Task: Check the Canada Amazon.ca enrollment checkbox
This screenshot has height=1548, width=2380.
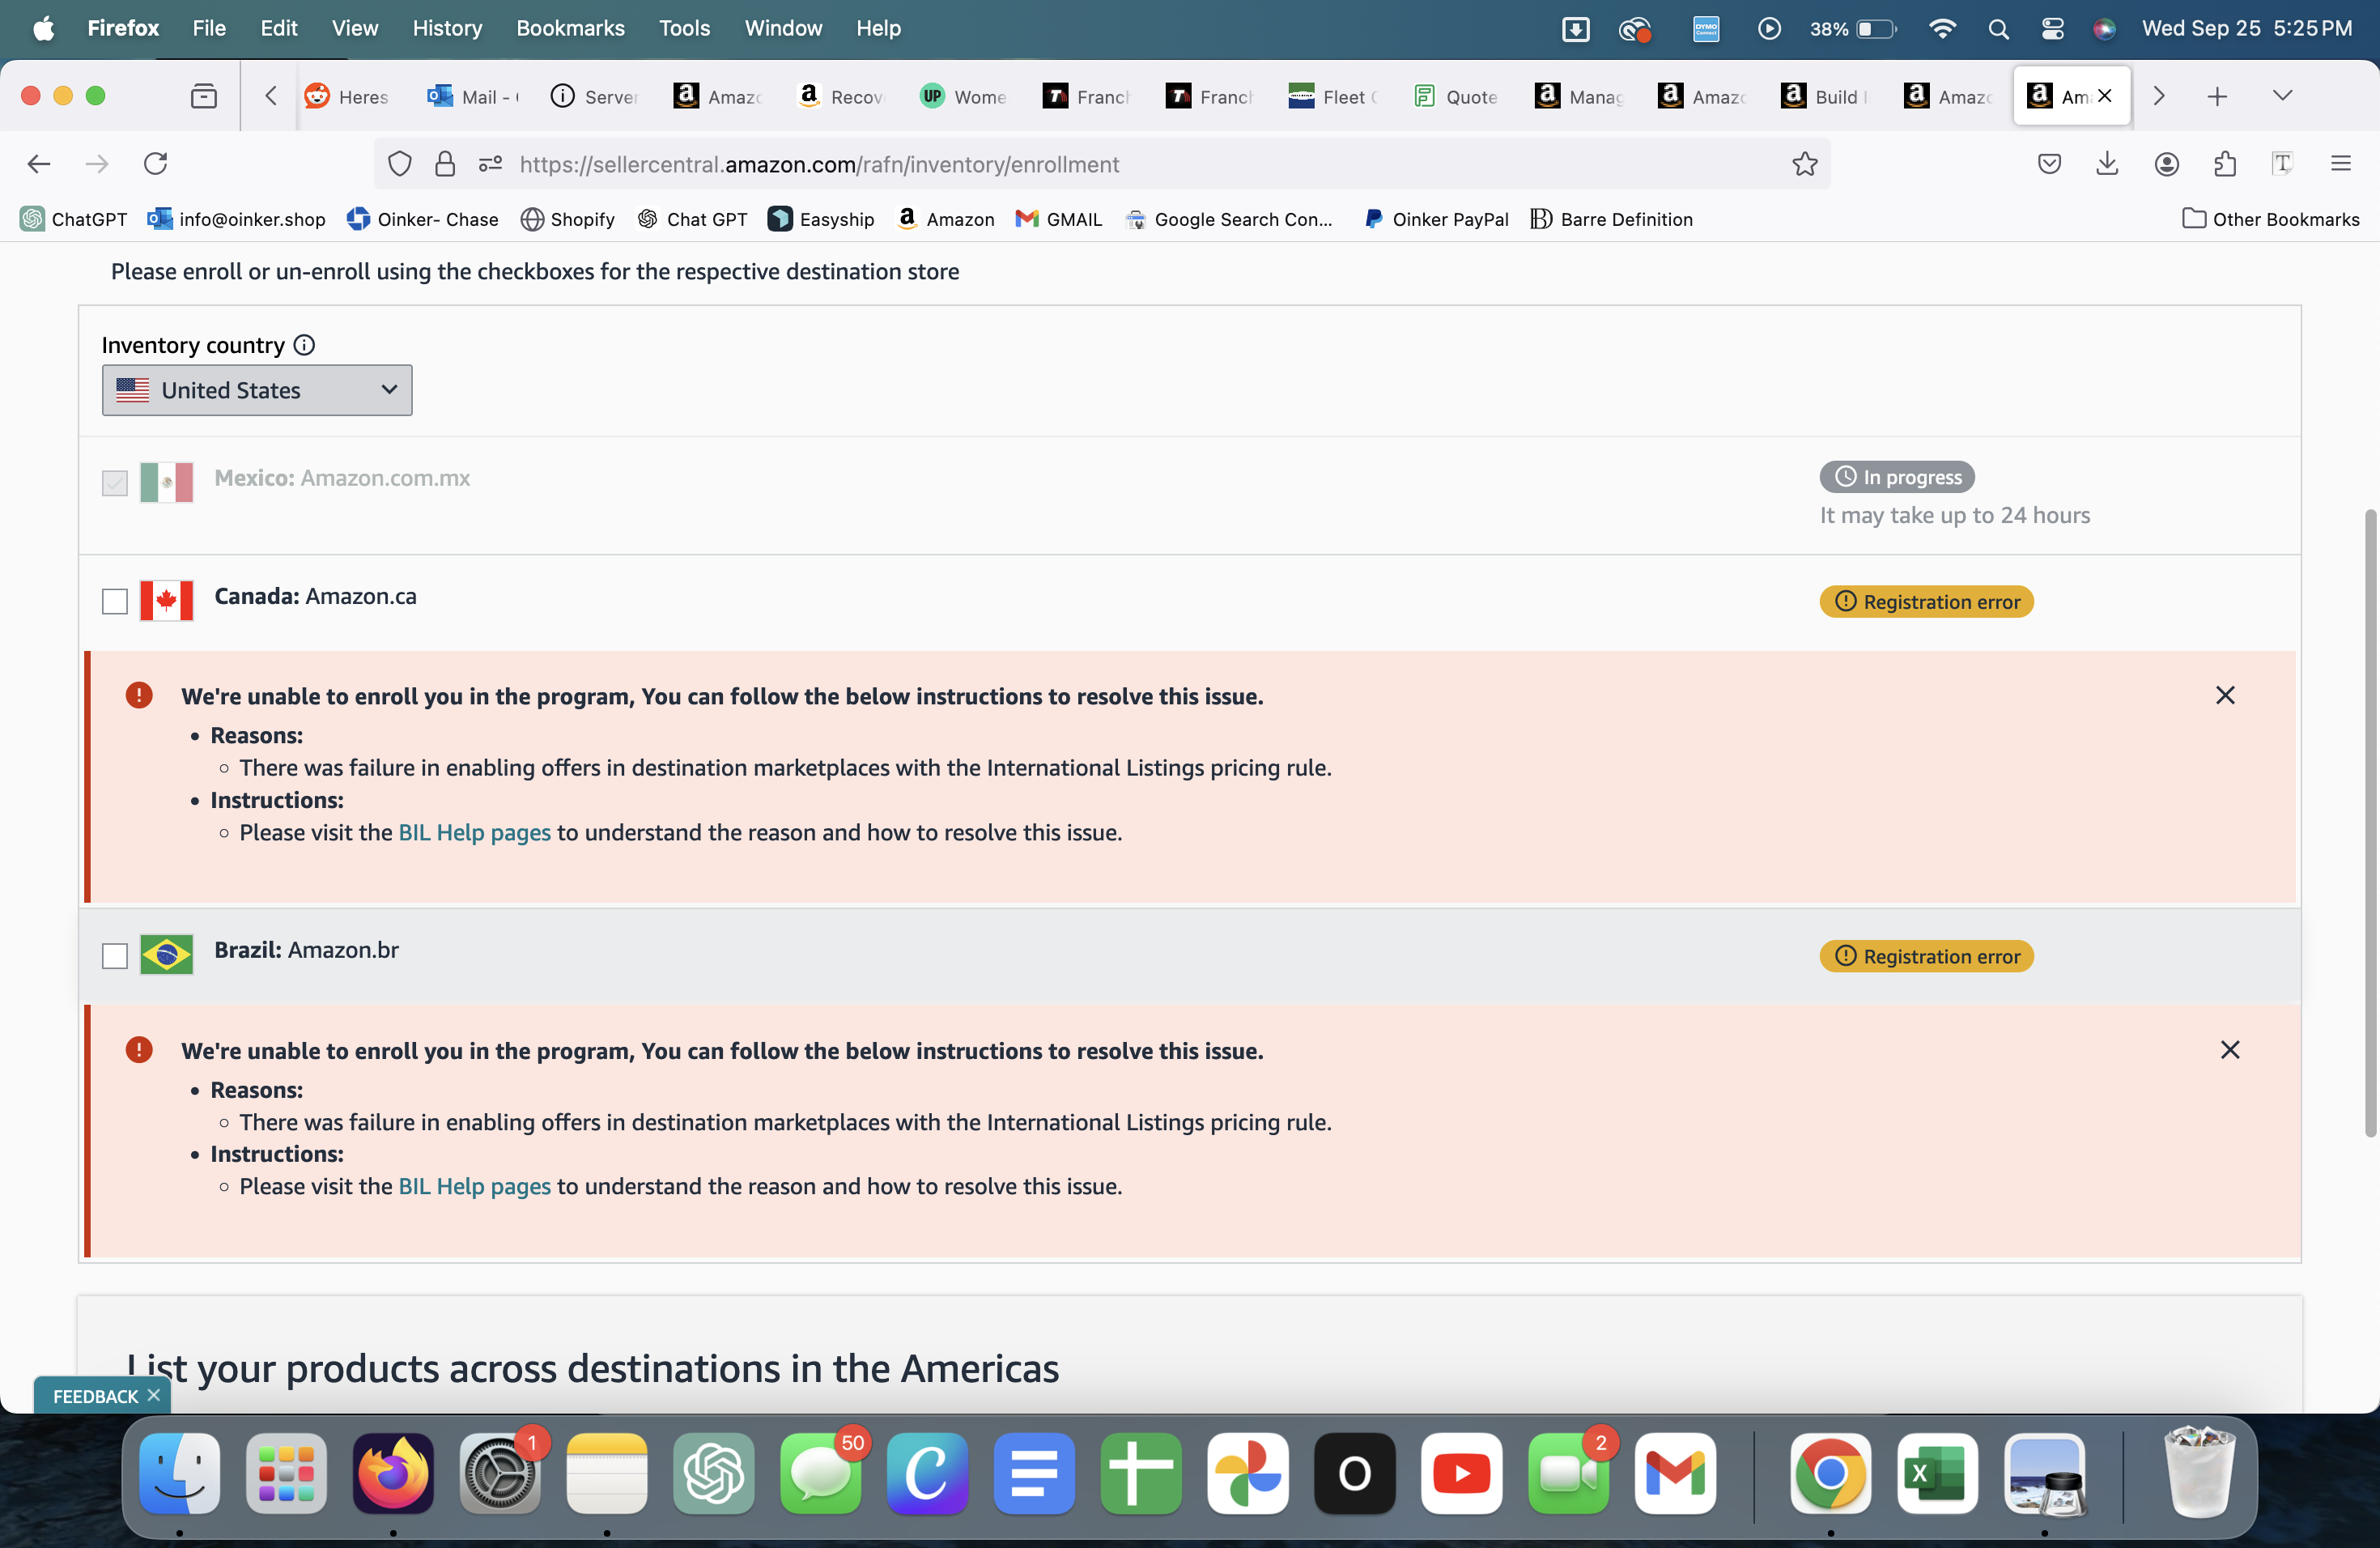Action: [x=115, y=601]
